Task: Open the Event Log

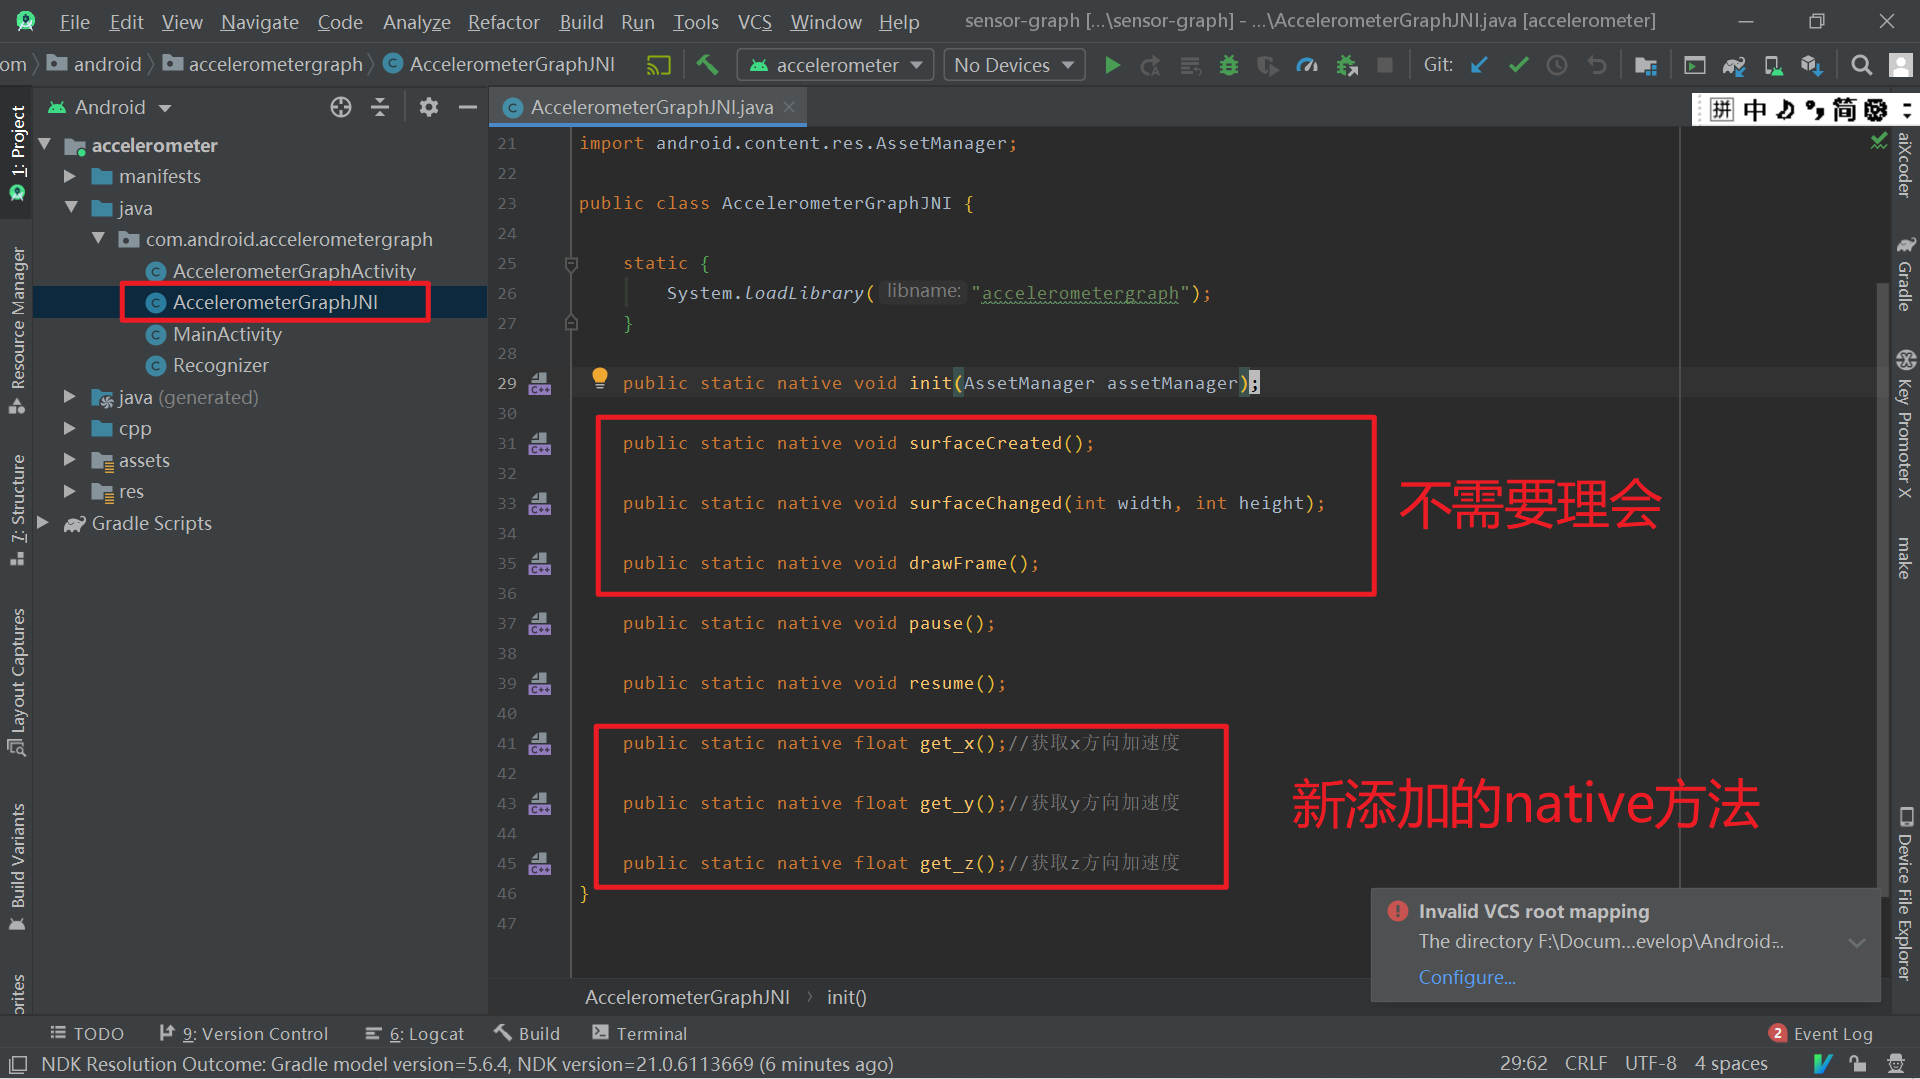Action: click(x=1821, y=1033)
